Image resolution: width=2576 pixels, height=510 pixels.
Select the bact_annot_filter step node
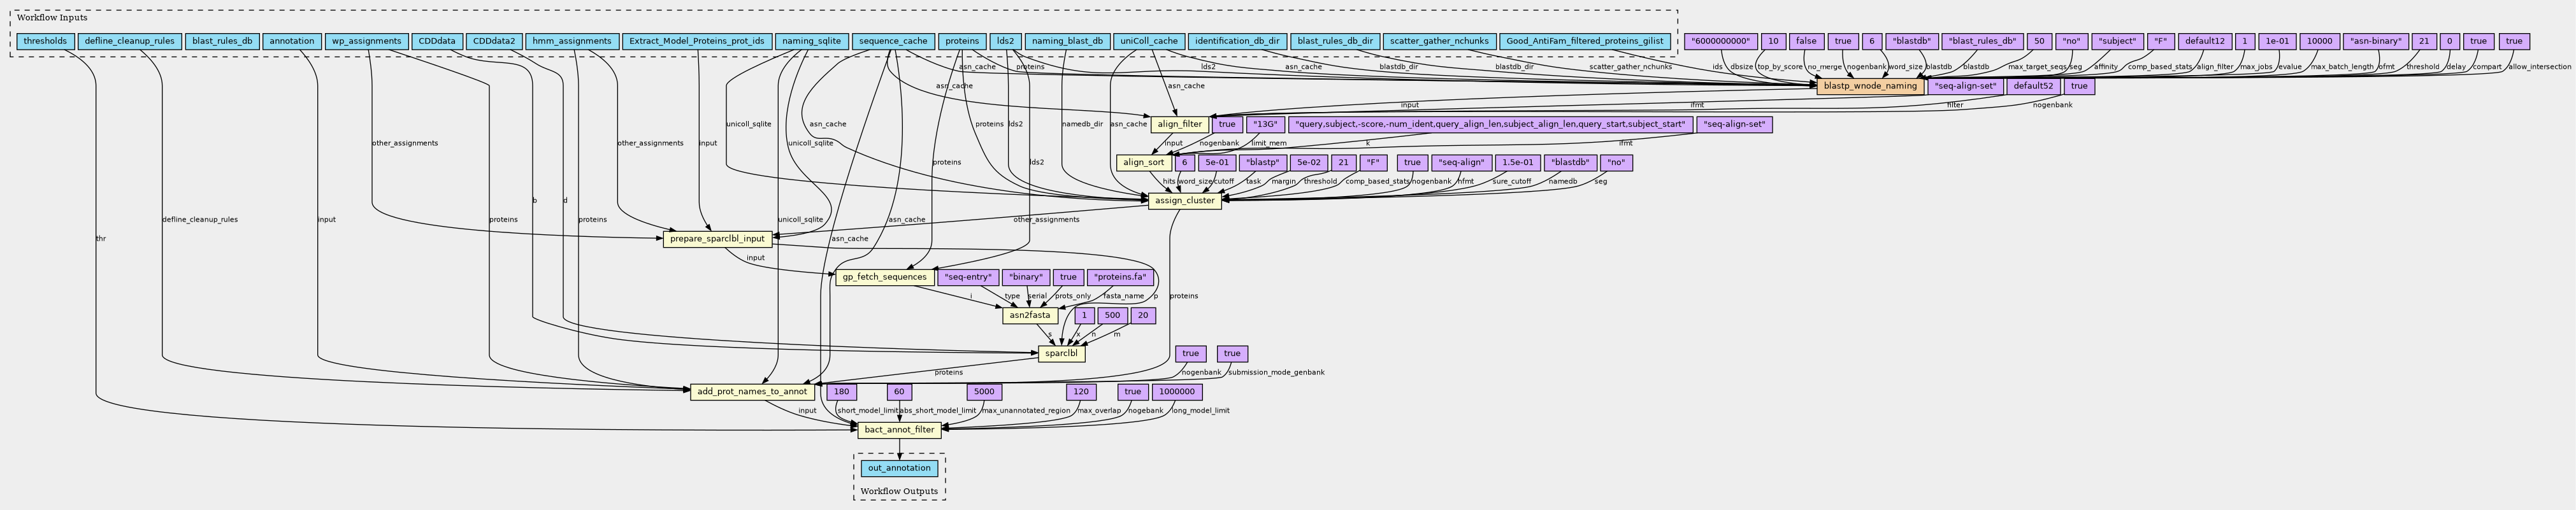click(x=899, y=430)
